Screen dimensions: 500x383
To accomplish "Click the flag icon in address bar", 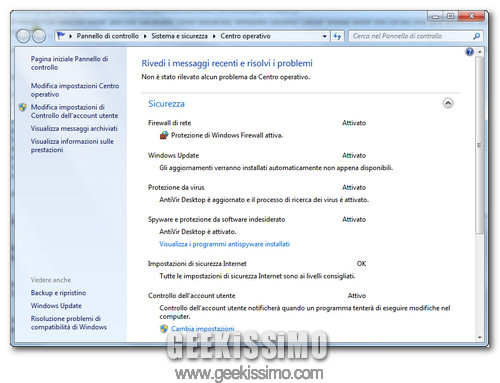I will tap(61, 35).
